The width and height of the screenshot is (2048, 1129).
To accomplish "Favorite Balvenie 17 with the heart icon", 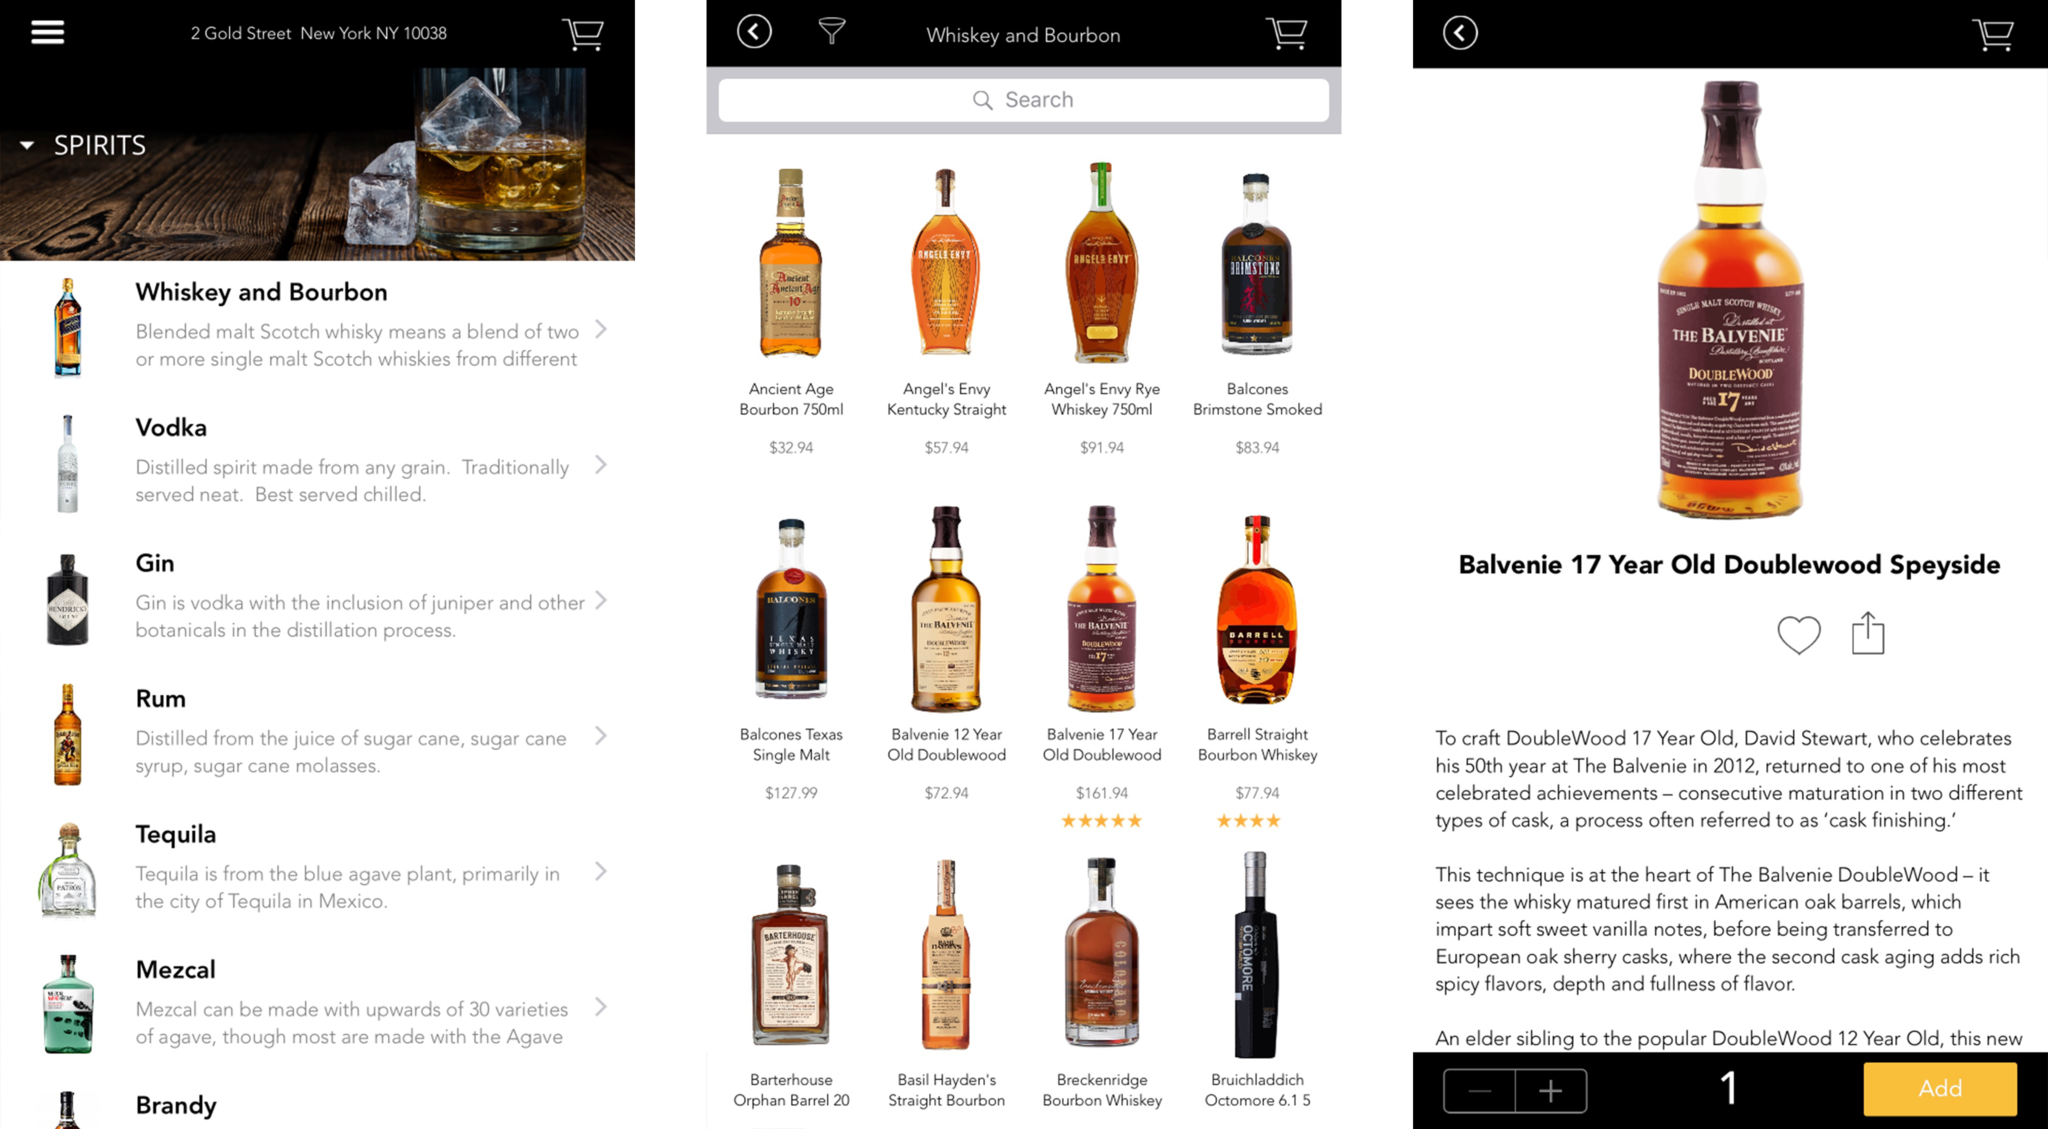I will 1799,634.
